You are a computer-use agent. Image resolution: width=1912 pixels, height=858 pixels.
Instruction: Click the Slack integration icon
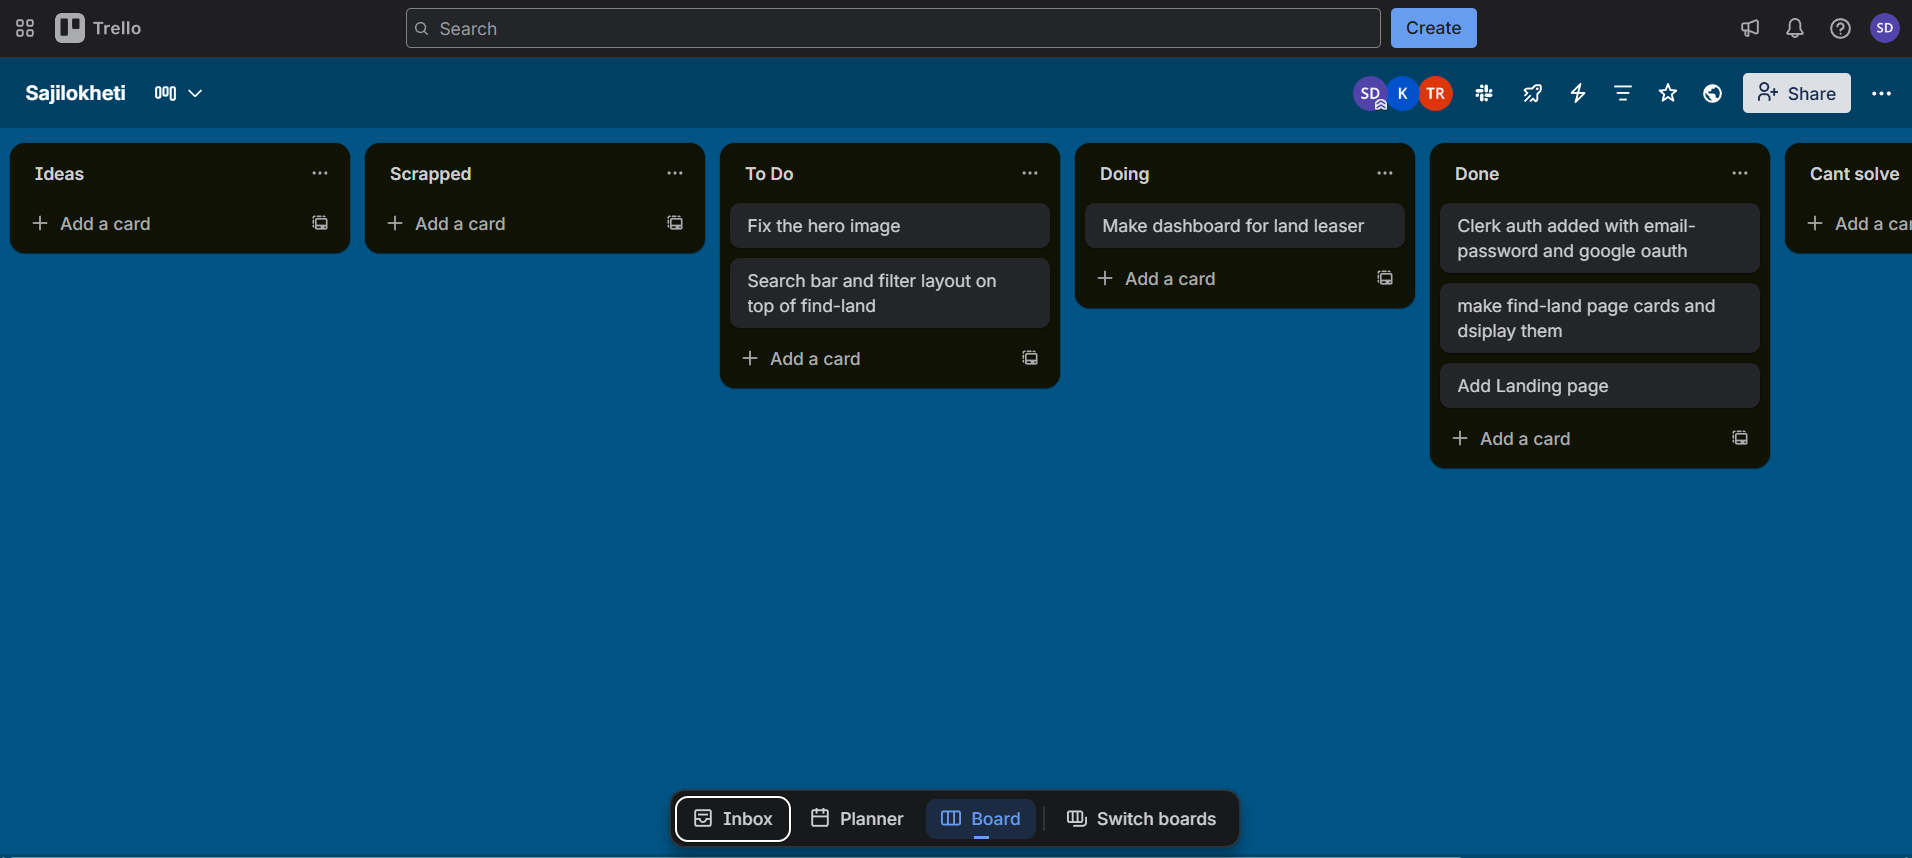(x=1484, y=93)
